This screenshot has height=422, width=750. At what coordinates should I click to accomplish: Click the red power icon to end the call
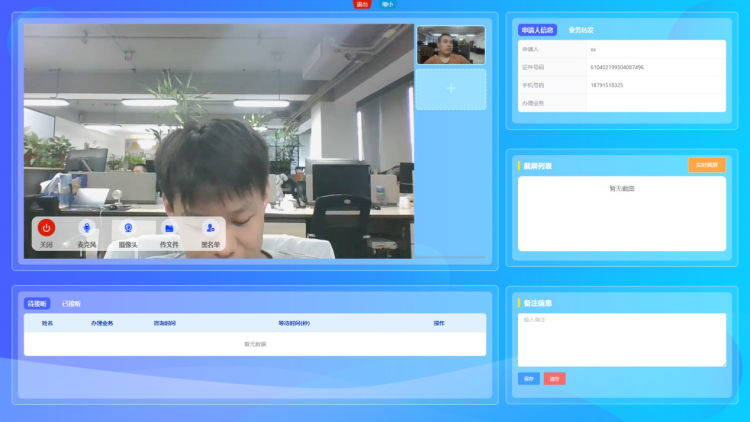(46, 228)
